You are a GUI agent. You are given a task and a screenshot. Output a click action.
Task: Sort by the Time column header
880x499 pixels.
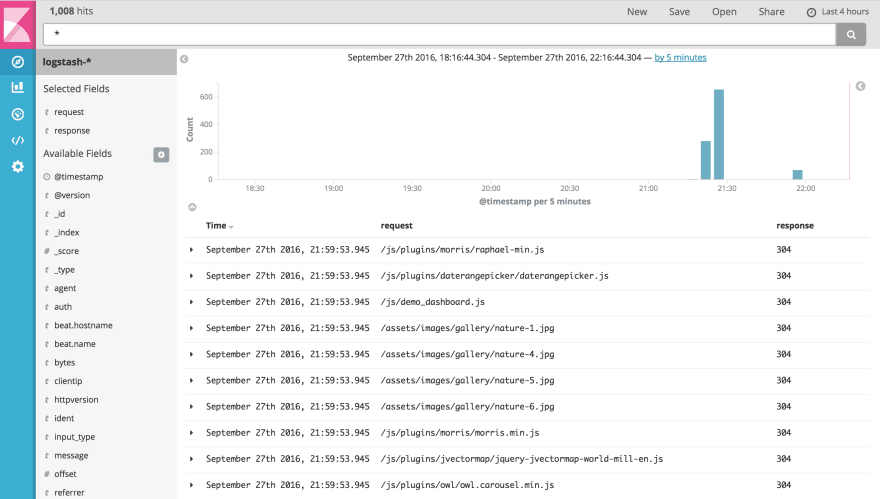point(219,226)
